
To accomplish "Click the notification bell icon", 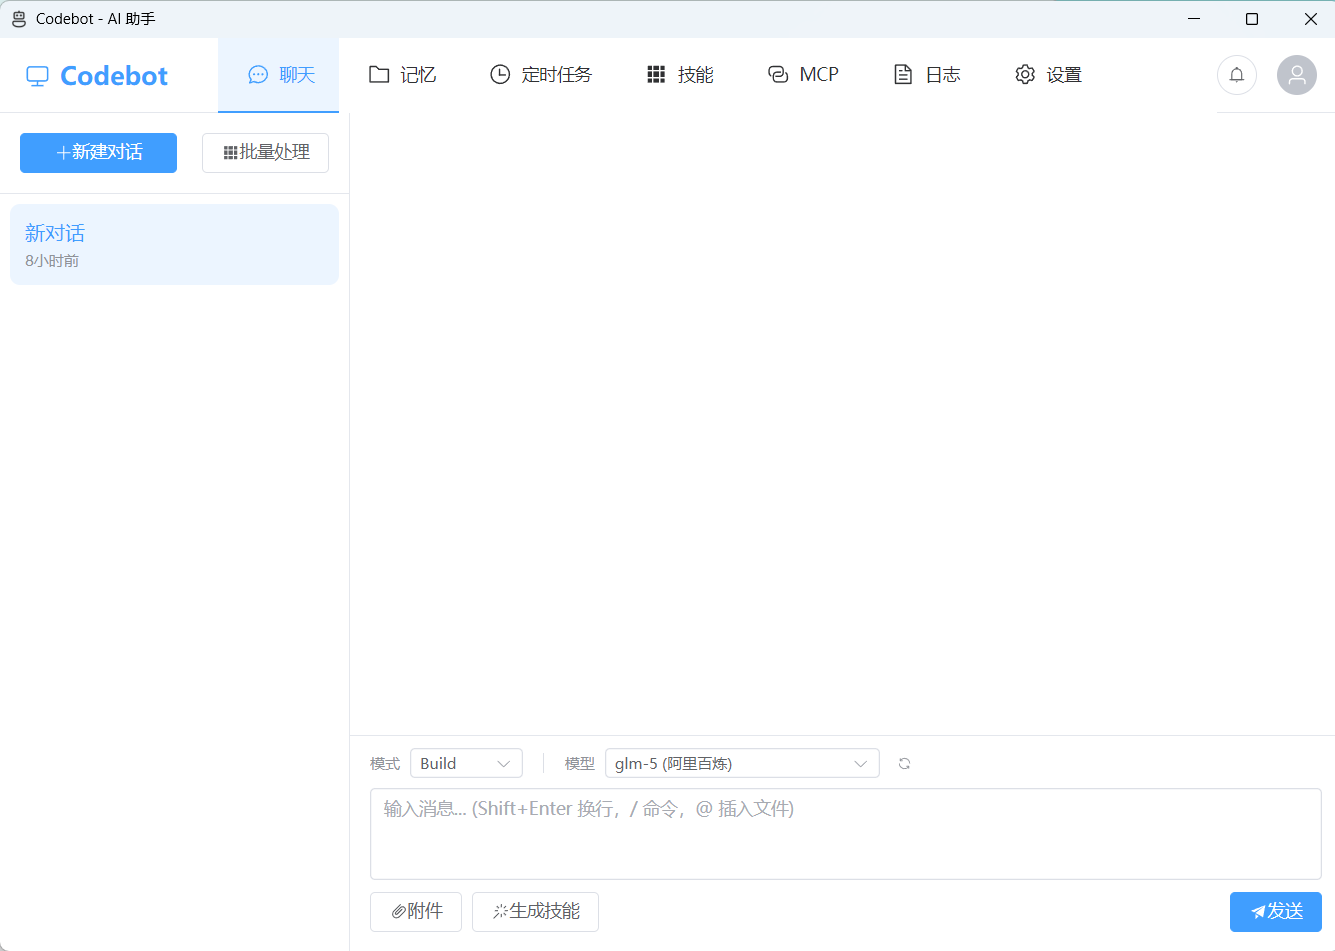I will [x=1237, y=75].
